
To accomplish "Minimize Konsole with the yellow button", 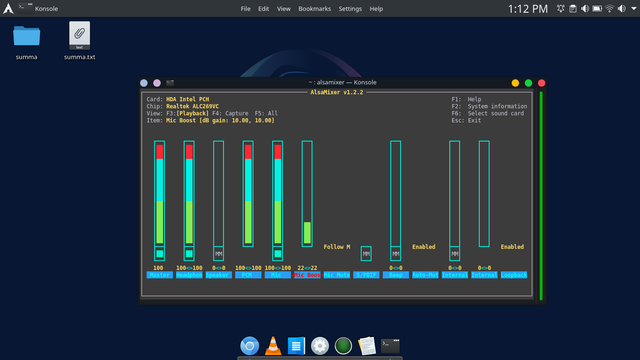I will tap(515, 83).
